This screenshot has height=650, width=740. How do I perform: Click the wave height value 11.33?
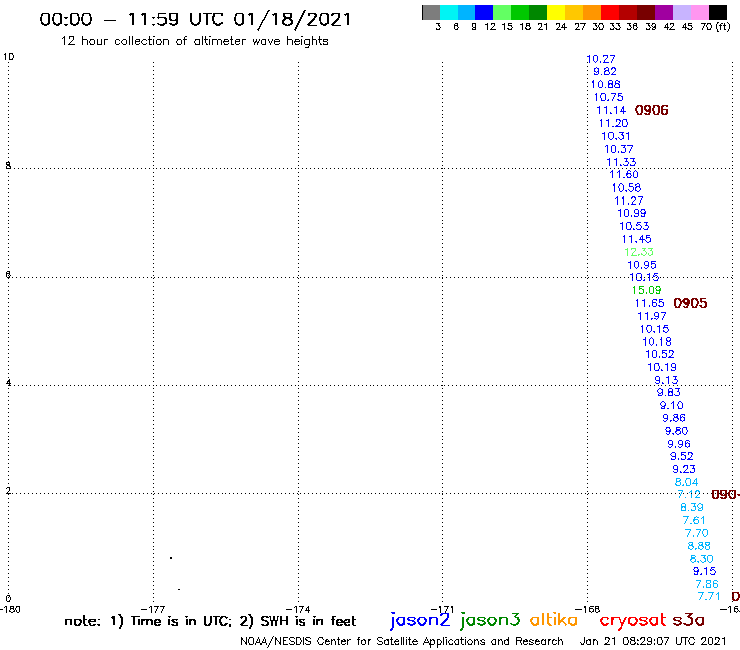pos(621,162)
